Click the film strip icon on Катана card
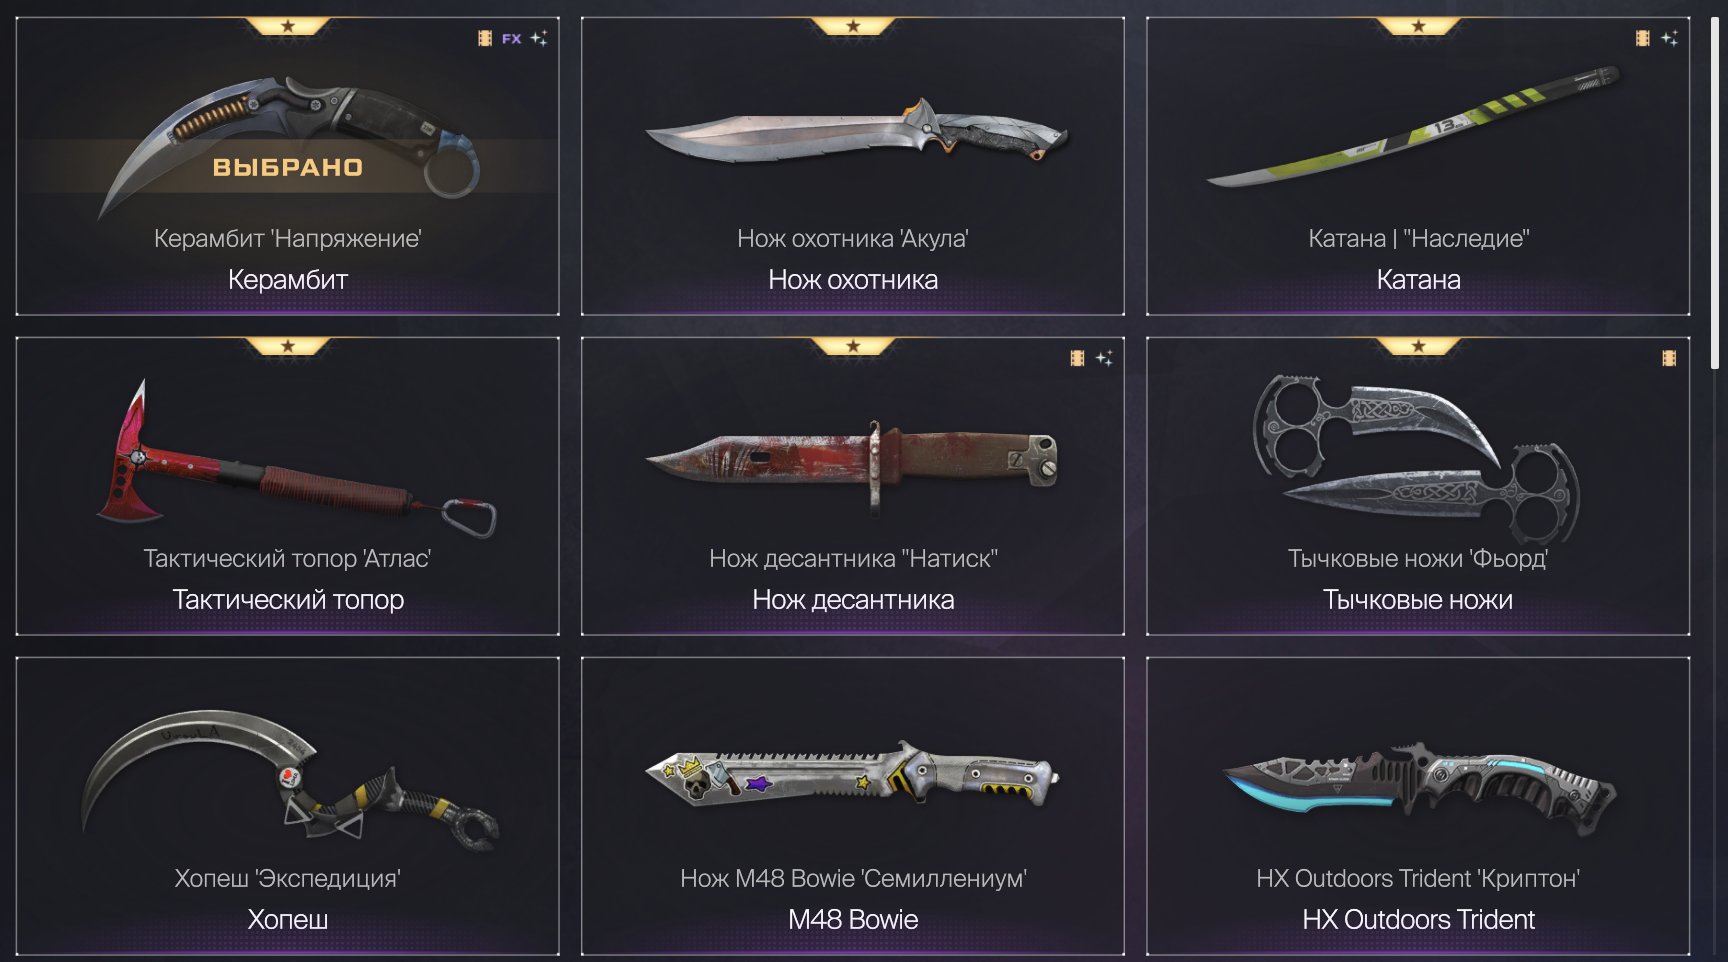Screen dimensions: 1728x962 (1642, 39)
